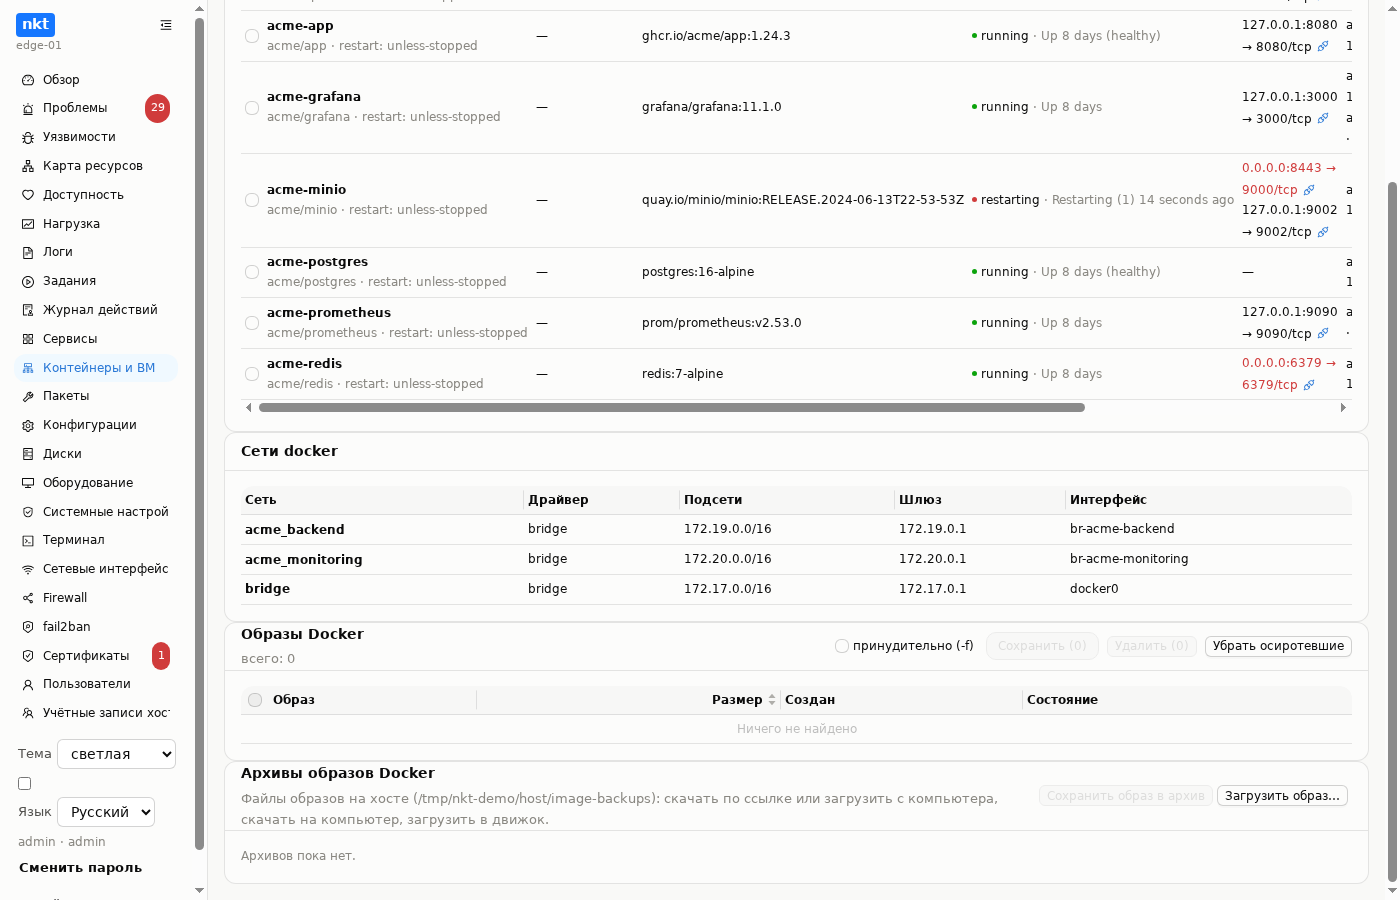Open the link icon next to 9090/tcp

[x=1323, y=334]
